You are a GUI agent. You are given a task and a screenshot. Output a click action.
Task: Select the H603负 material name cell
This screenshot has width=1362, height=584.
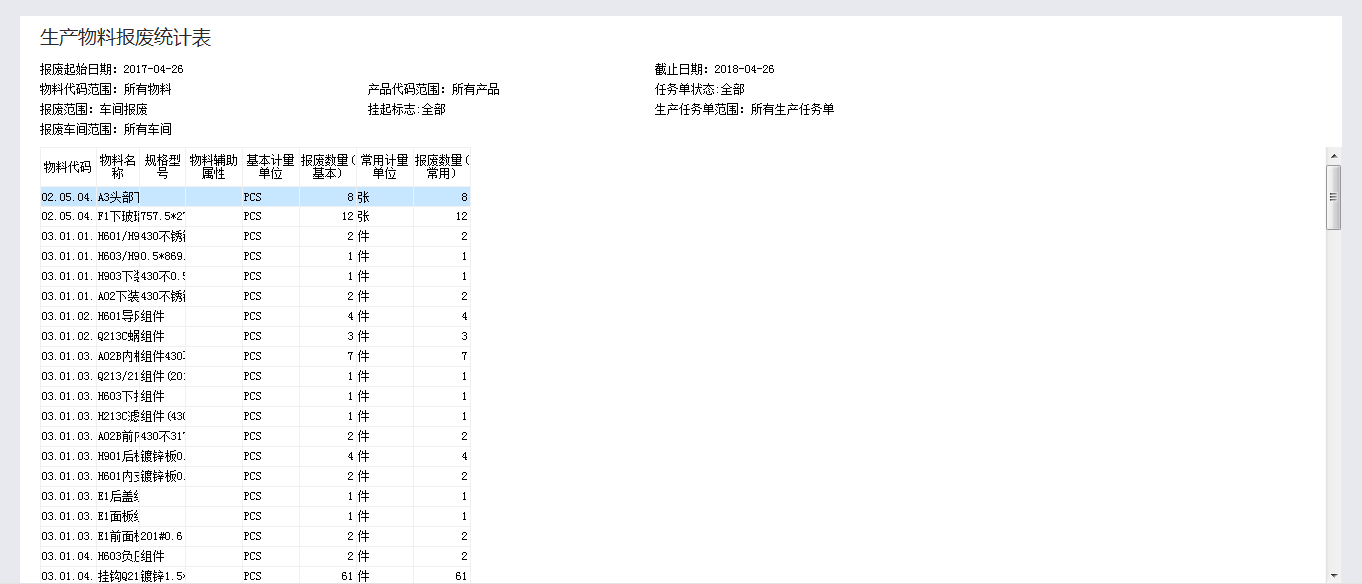coord(118,556)
